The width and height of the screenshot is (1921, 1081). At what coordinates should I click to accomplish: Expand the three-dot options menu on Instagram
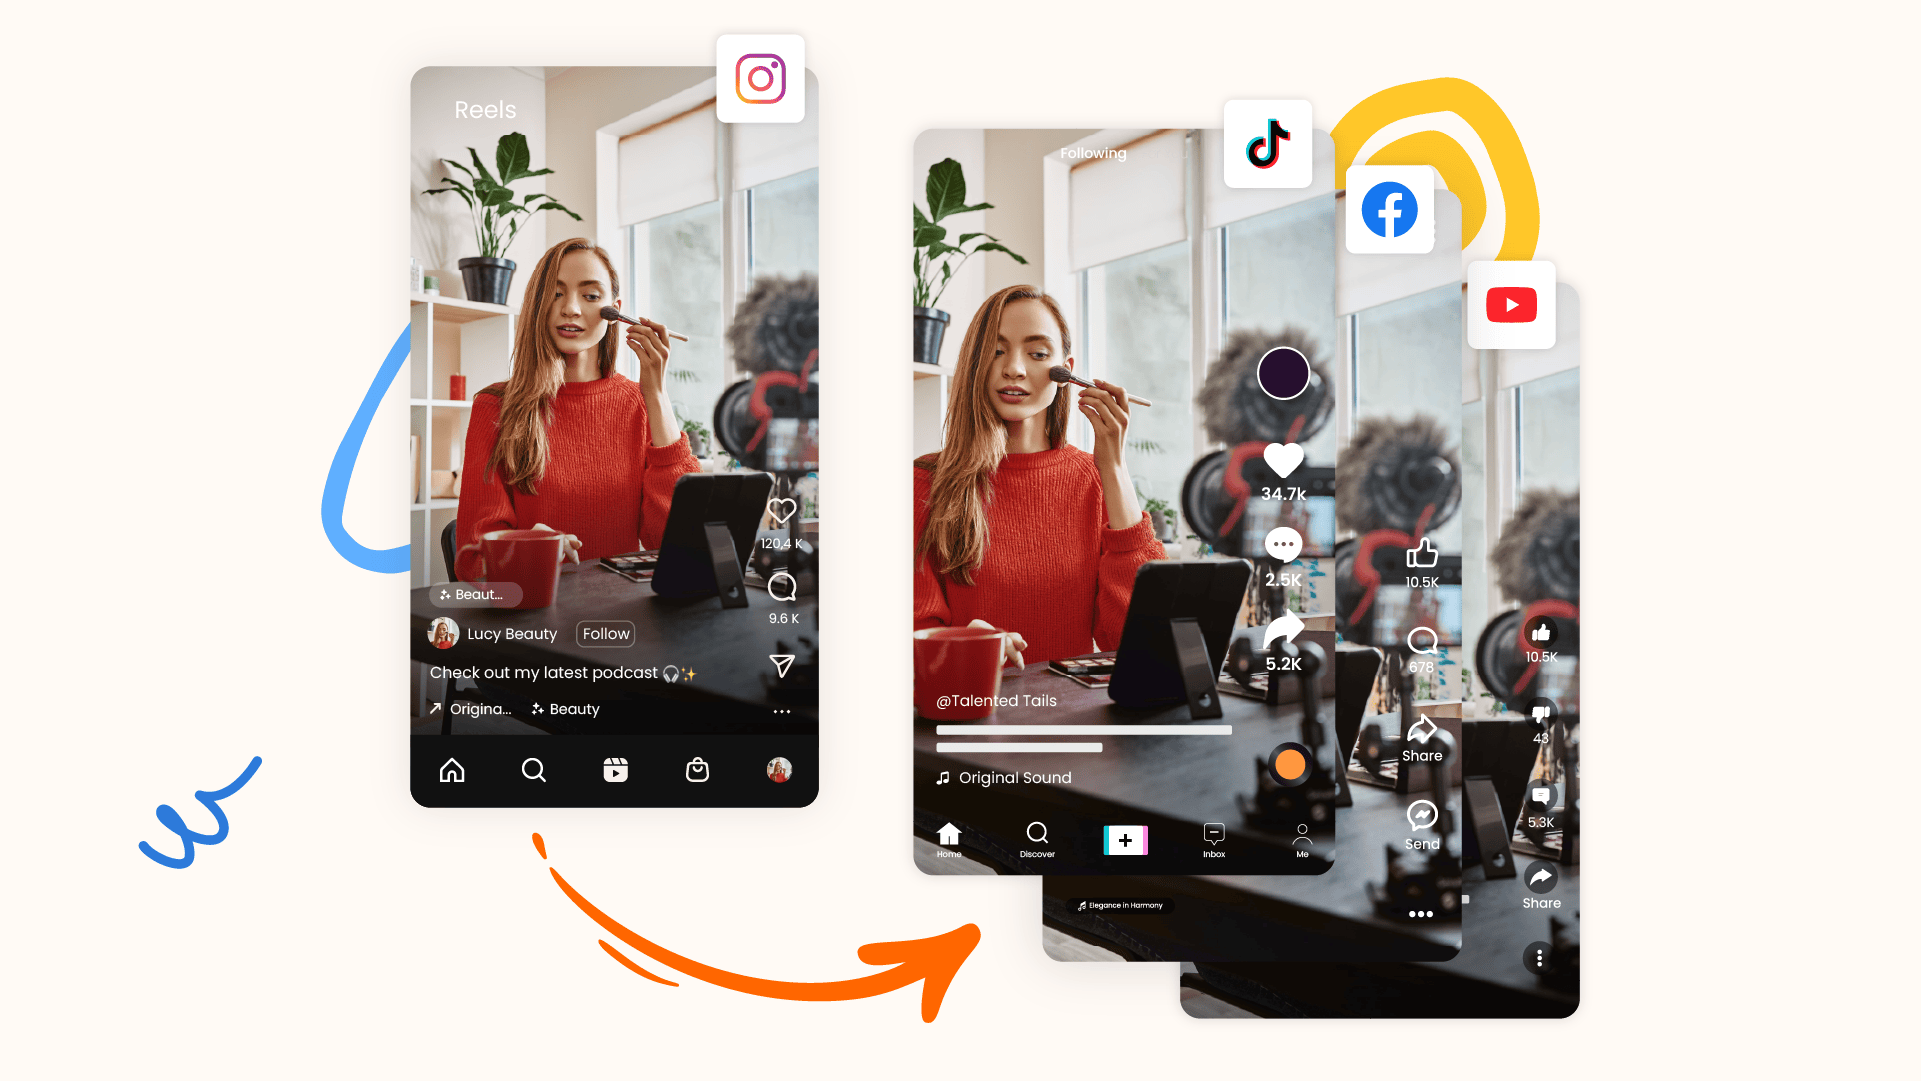[x=782, y=711]
